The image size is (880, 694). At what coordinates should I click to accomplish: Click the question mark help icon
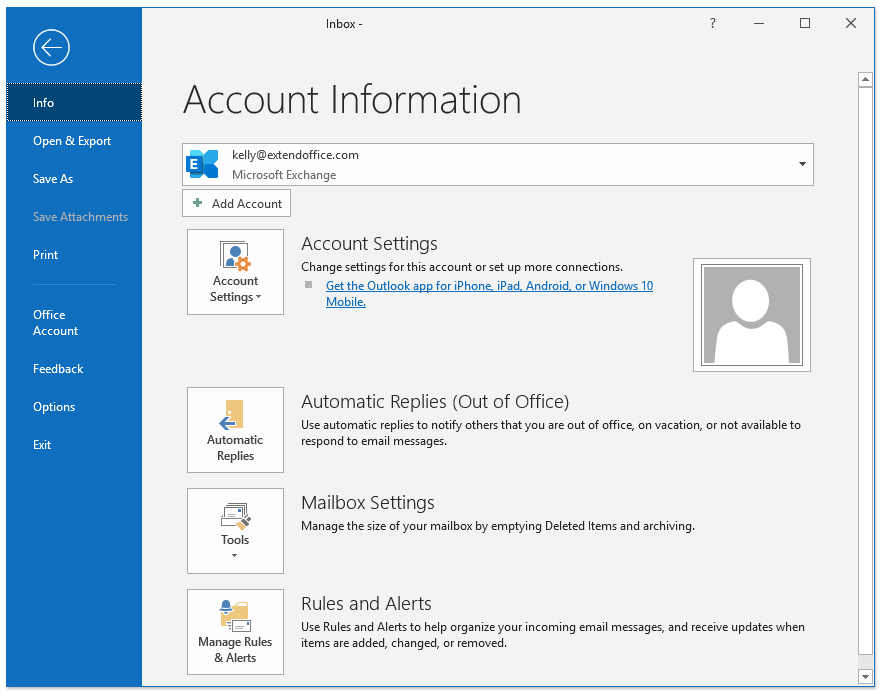713,24
